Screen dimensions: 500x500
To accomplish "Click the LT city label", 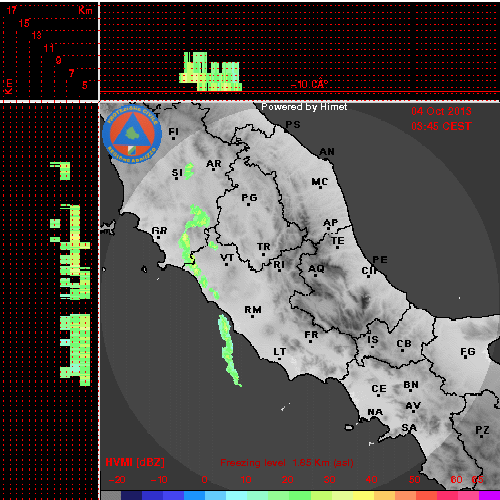I will [280, 352].
